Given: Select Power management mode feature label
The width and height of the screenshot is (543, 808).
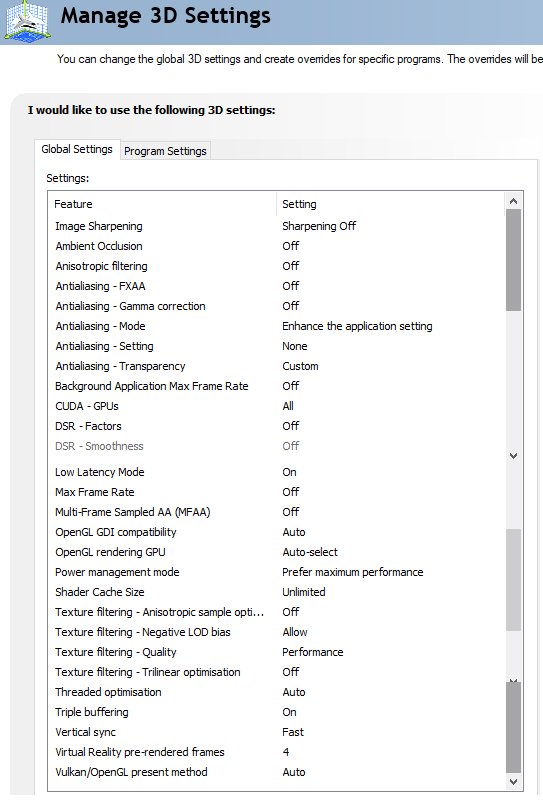Looking at the screenshot, I should 117,572.
